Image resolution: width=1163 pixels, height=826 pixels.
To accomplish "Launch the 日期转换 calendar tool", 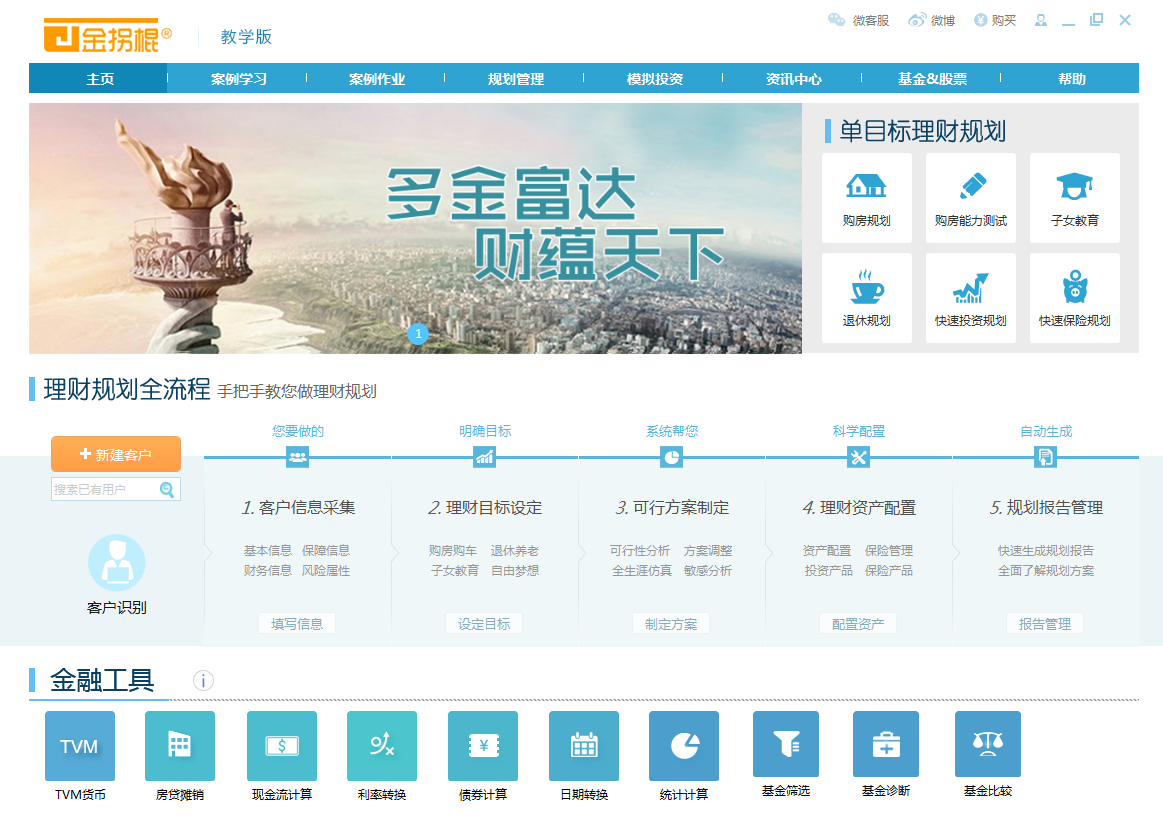I will pos(584,746).
